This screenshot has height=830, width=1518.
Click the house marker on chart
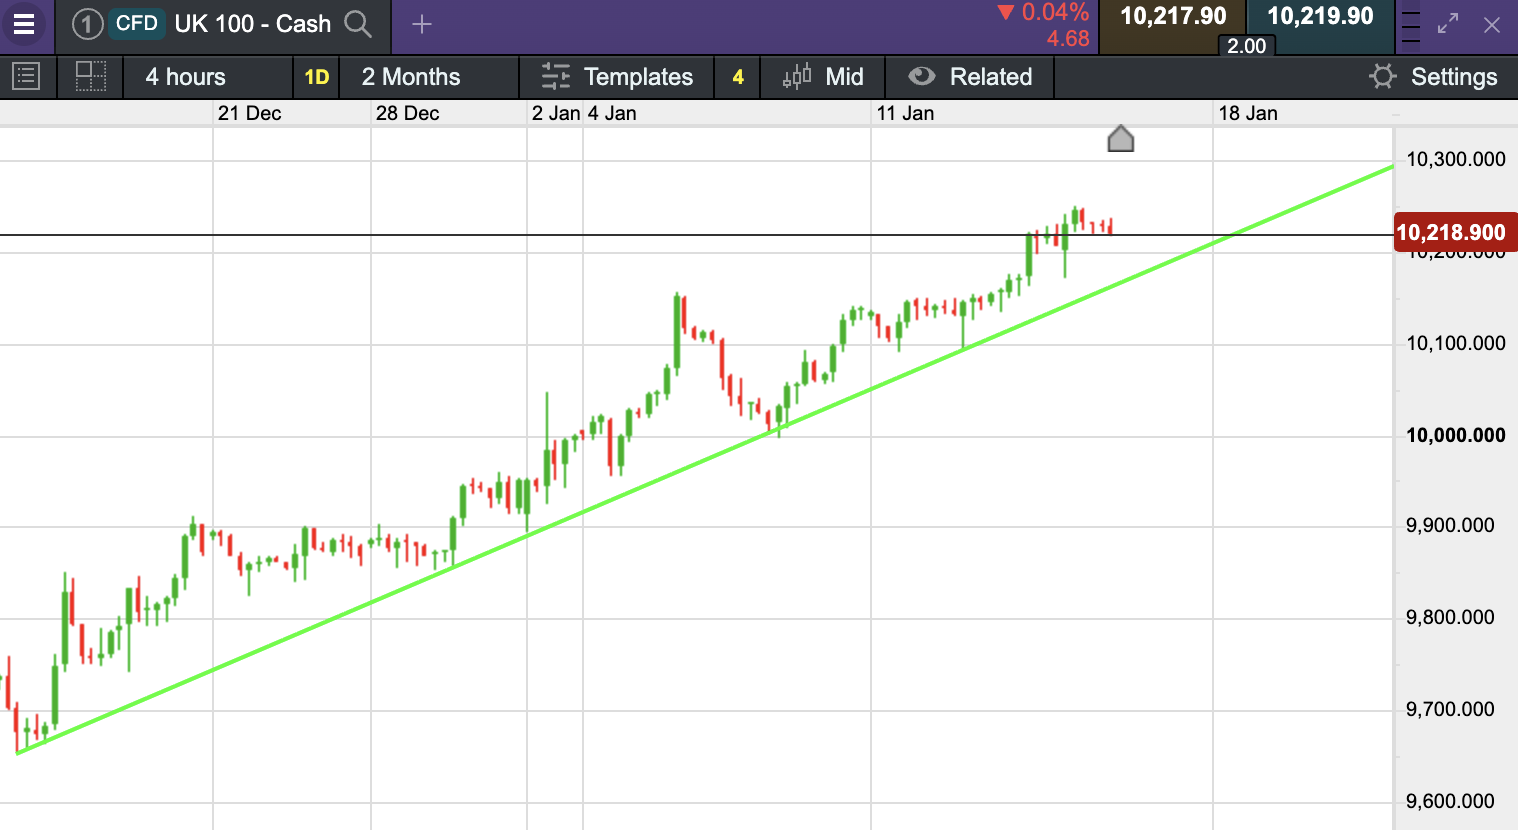(x=1121, y=138)
